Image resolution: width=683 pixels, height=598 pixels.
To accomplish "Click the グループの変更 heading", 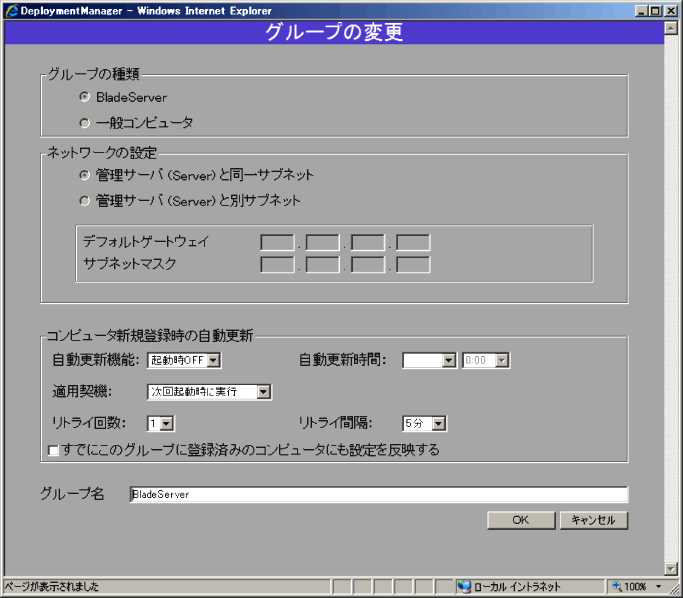I will pos(334,32).
